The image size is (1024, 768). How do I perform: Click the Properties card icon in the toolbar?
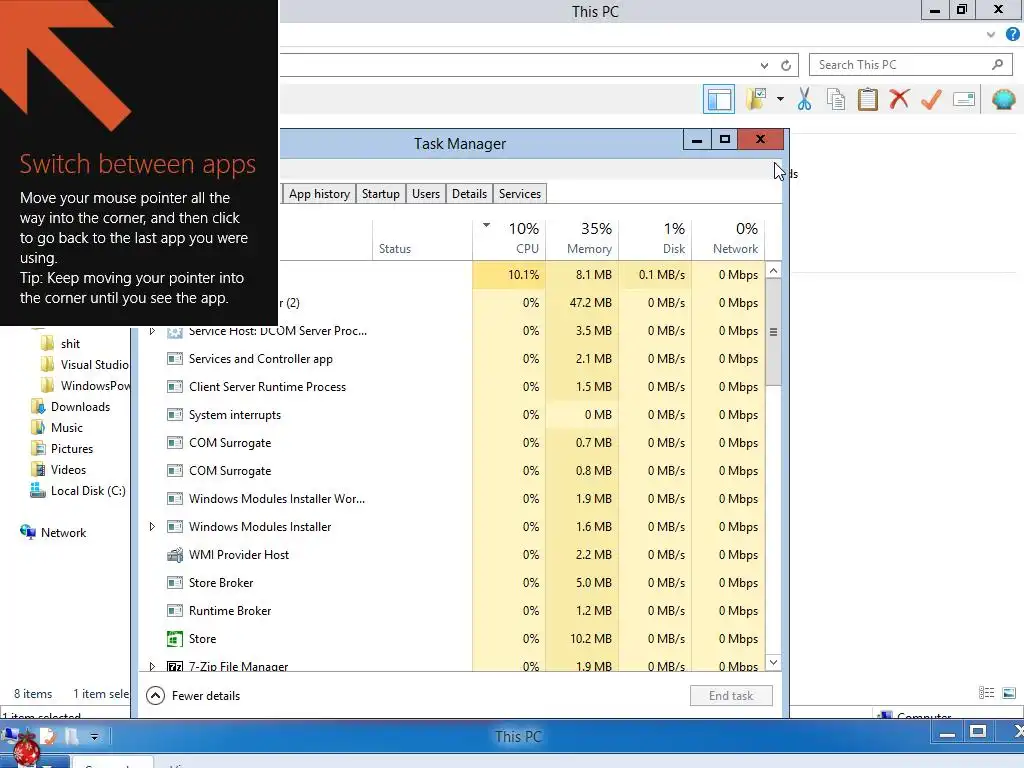click(x=964, y=99)
